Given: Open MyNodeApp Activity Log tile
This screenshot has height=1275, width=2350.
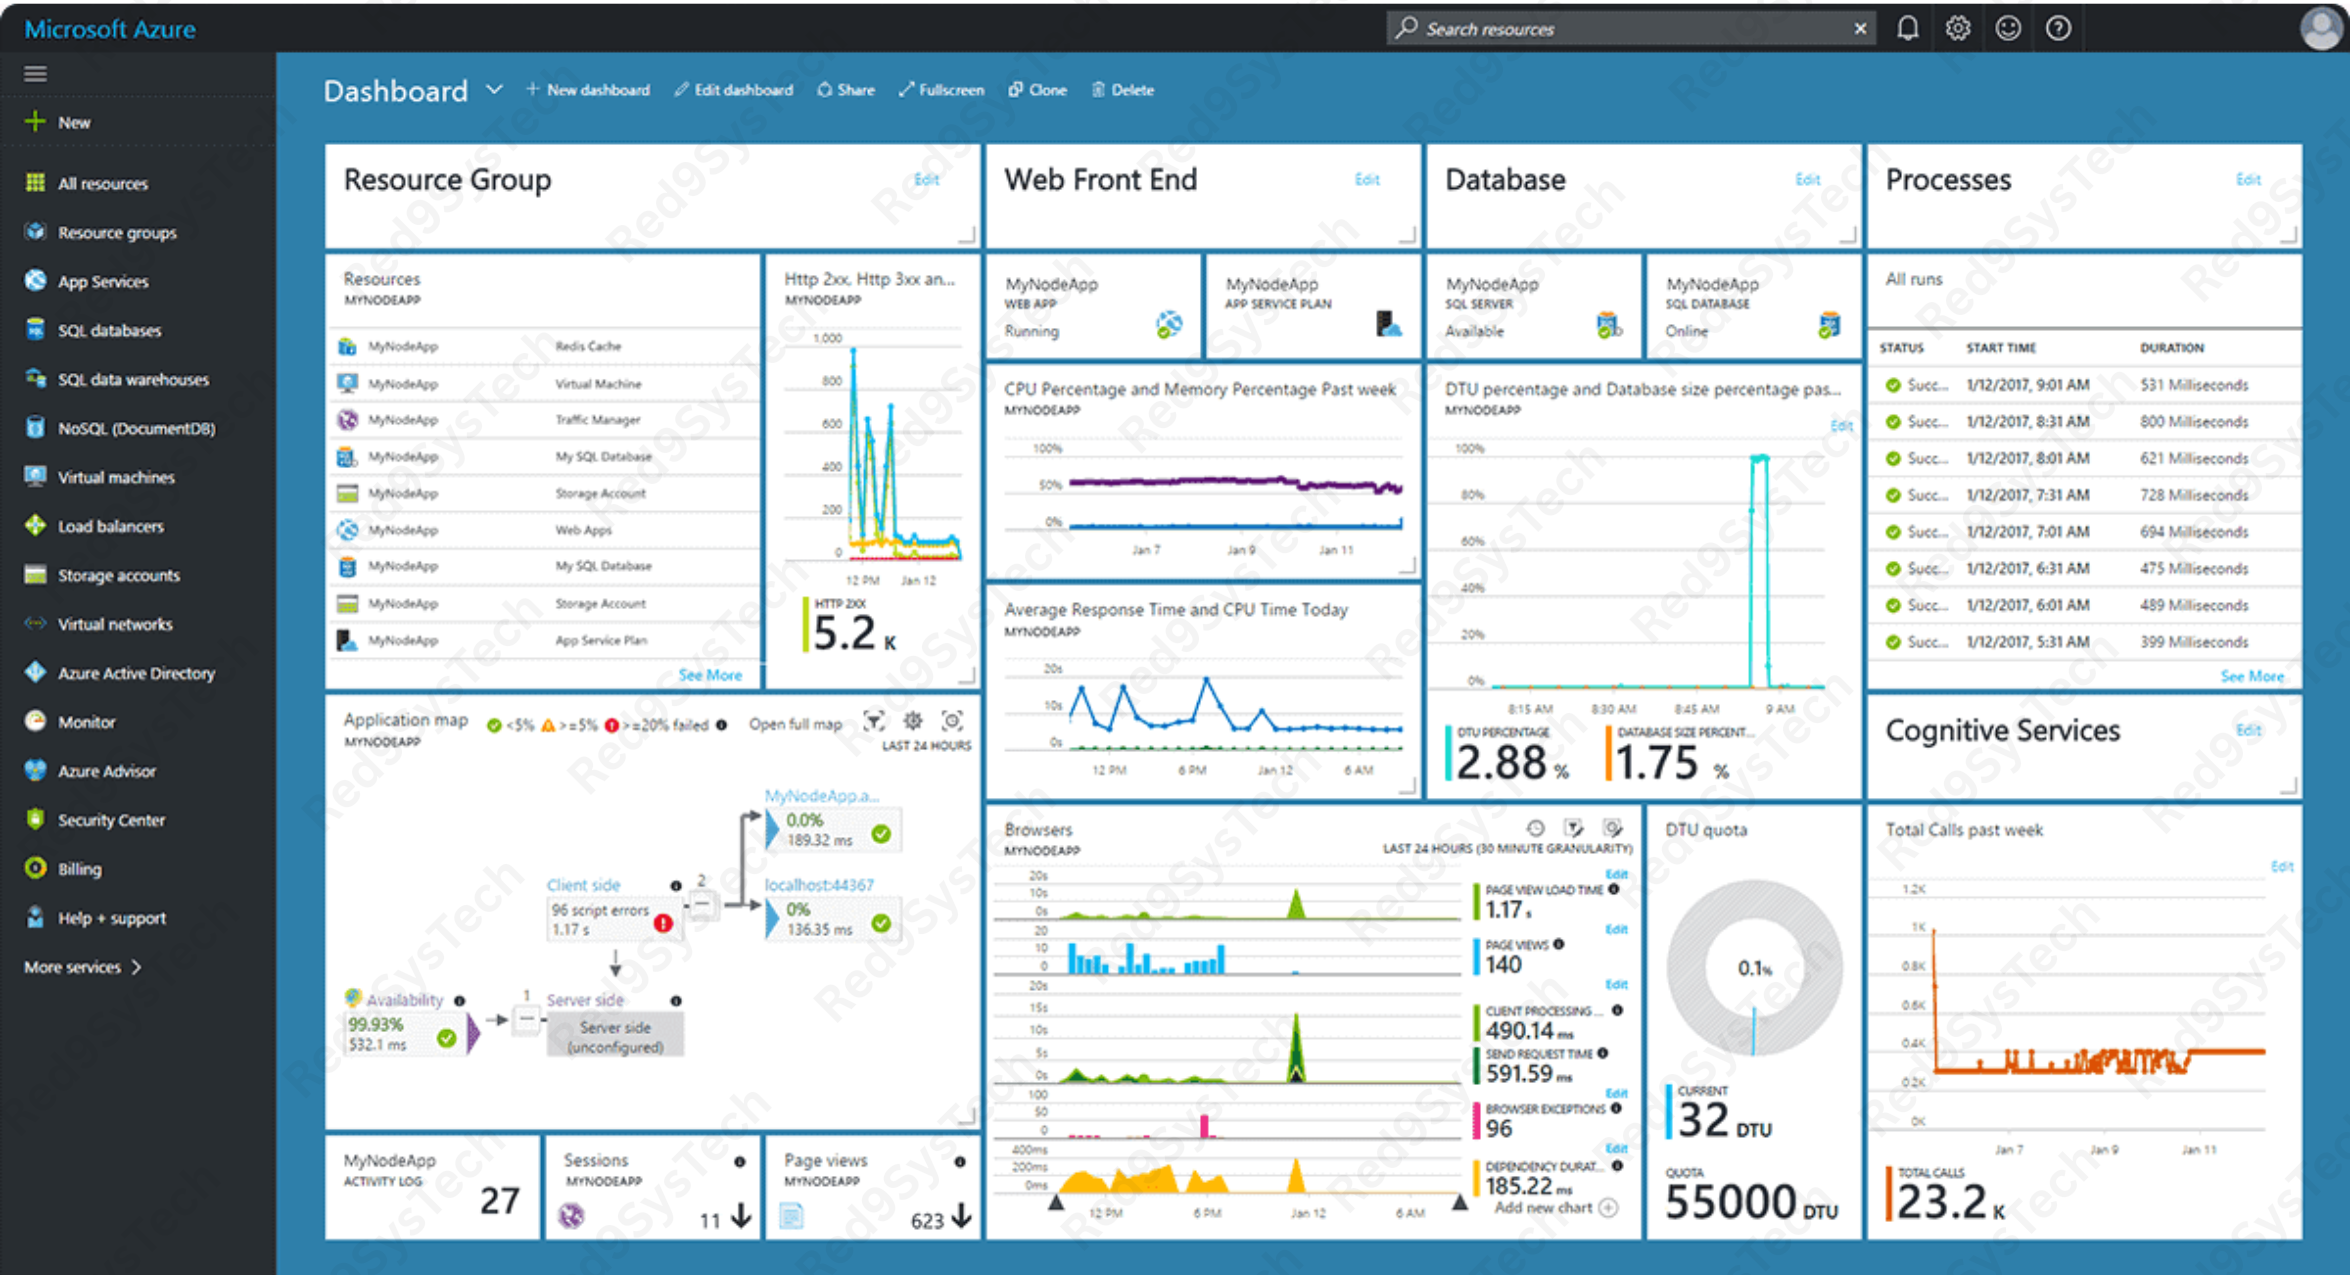Looking at the screenshot, I should (432, 1187).
